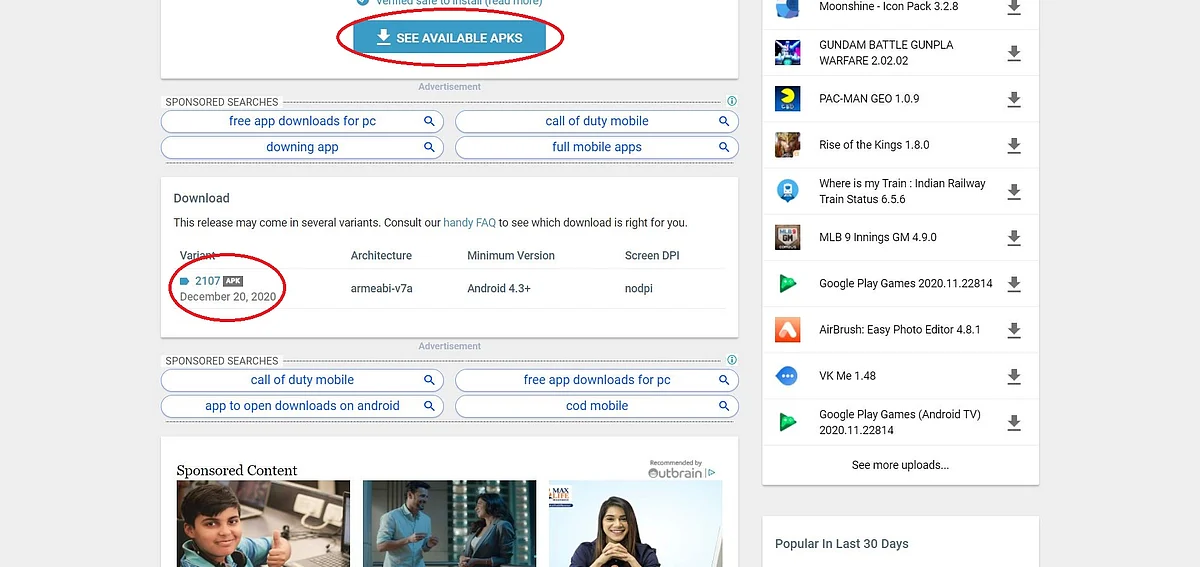Open Where is my Train title link

[x=902, y=191]
